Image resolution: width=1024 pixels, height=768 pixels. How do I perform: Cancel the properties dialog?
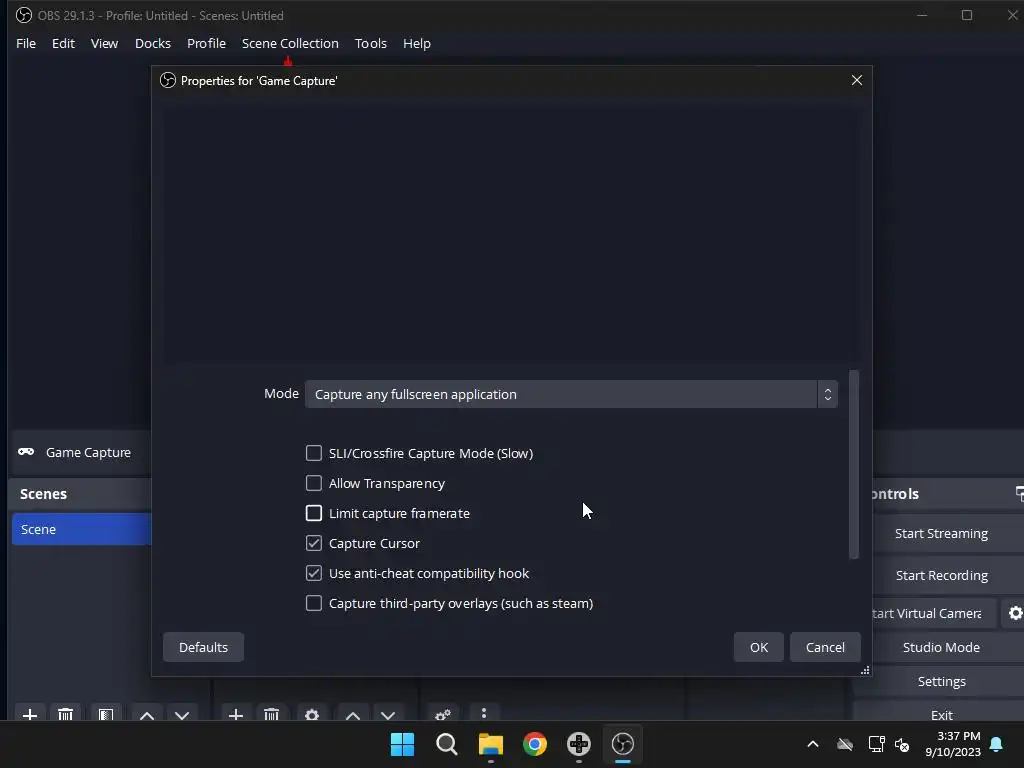coord(825,647)
